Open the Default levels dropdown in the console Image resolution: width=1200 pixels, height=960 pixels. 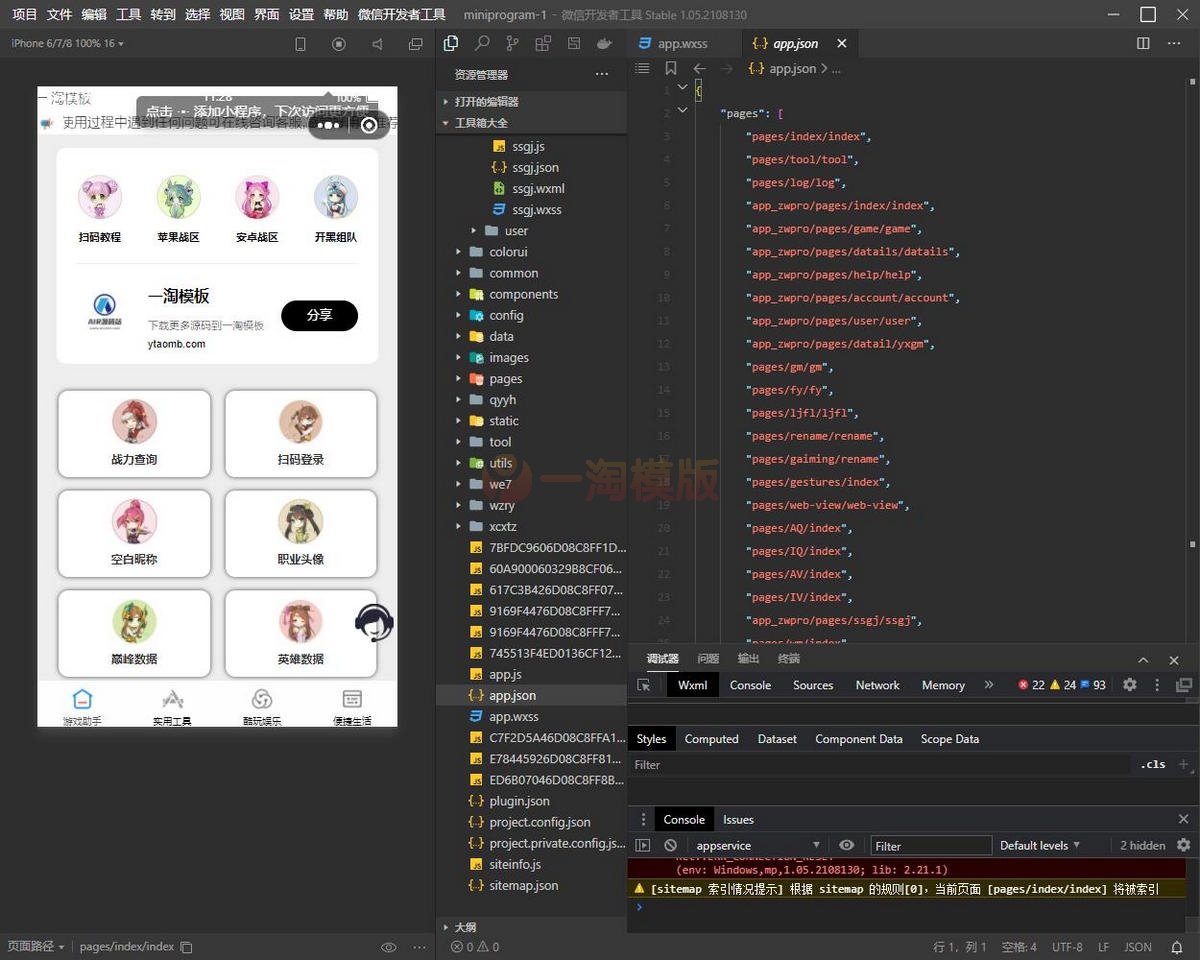(1040, 845)
